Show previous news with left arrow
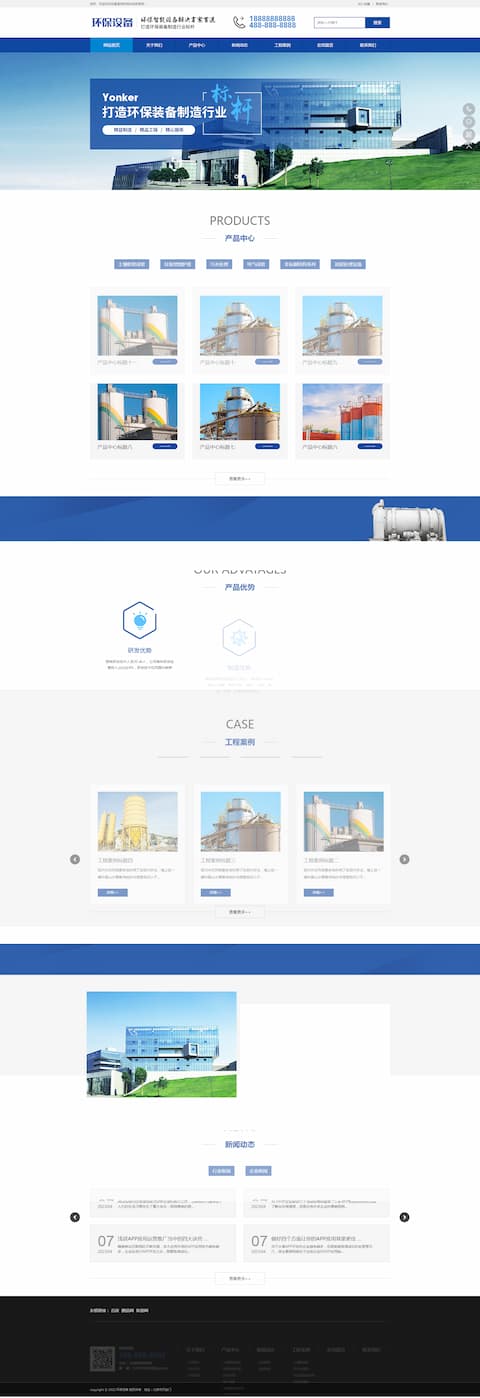Image resolution: width=480 pixels, height=1398 pixels. point(75,1217)
